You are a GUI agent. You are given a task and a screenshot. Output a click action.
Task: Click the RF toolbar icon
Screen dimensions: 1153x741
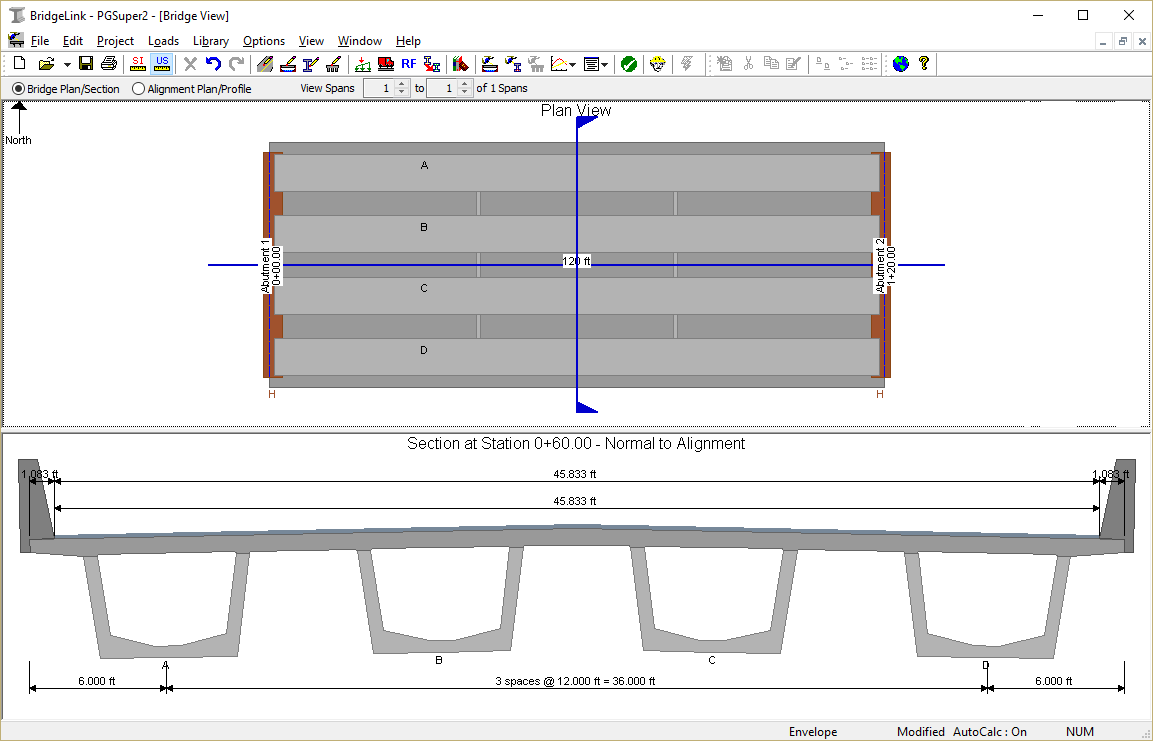point(409,64)
